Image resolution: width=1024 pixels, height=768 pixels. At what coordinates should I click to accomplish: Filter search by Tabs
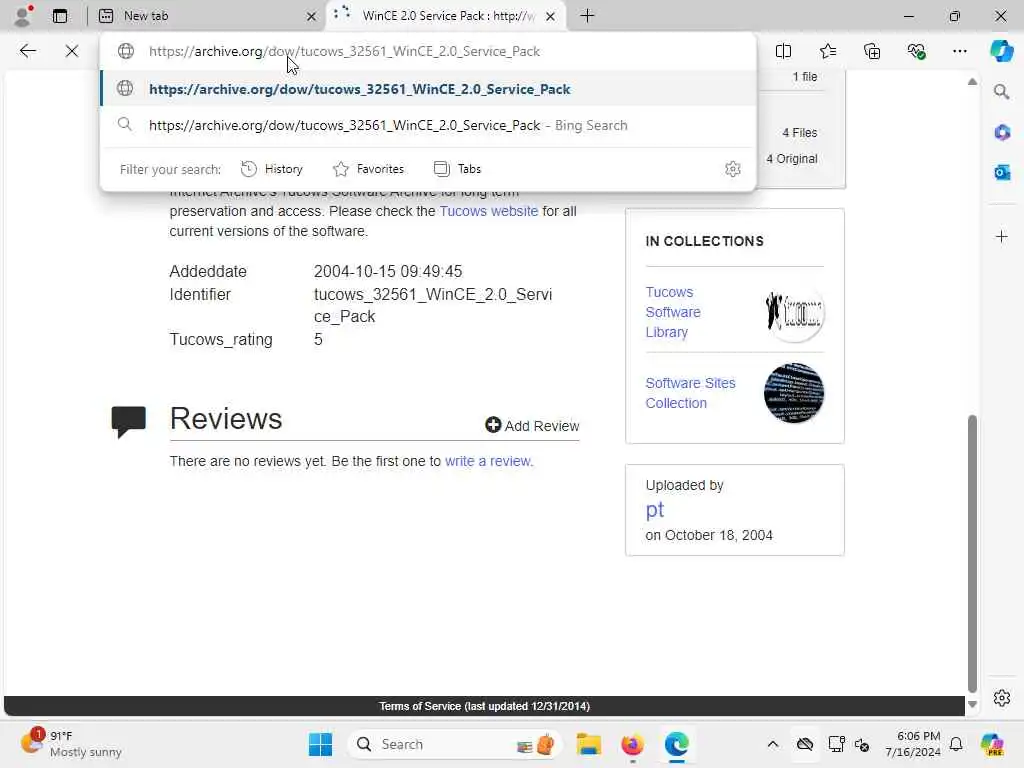(457, 169)
